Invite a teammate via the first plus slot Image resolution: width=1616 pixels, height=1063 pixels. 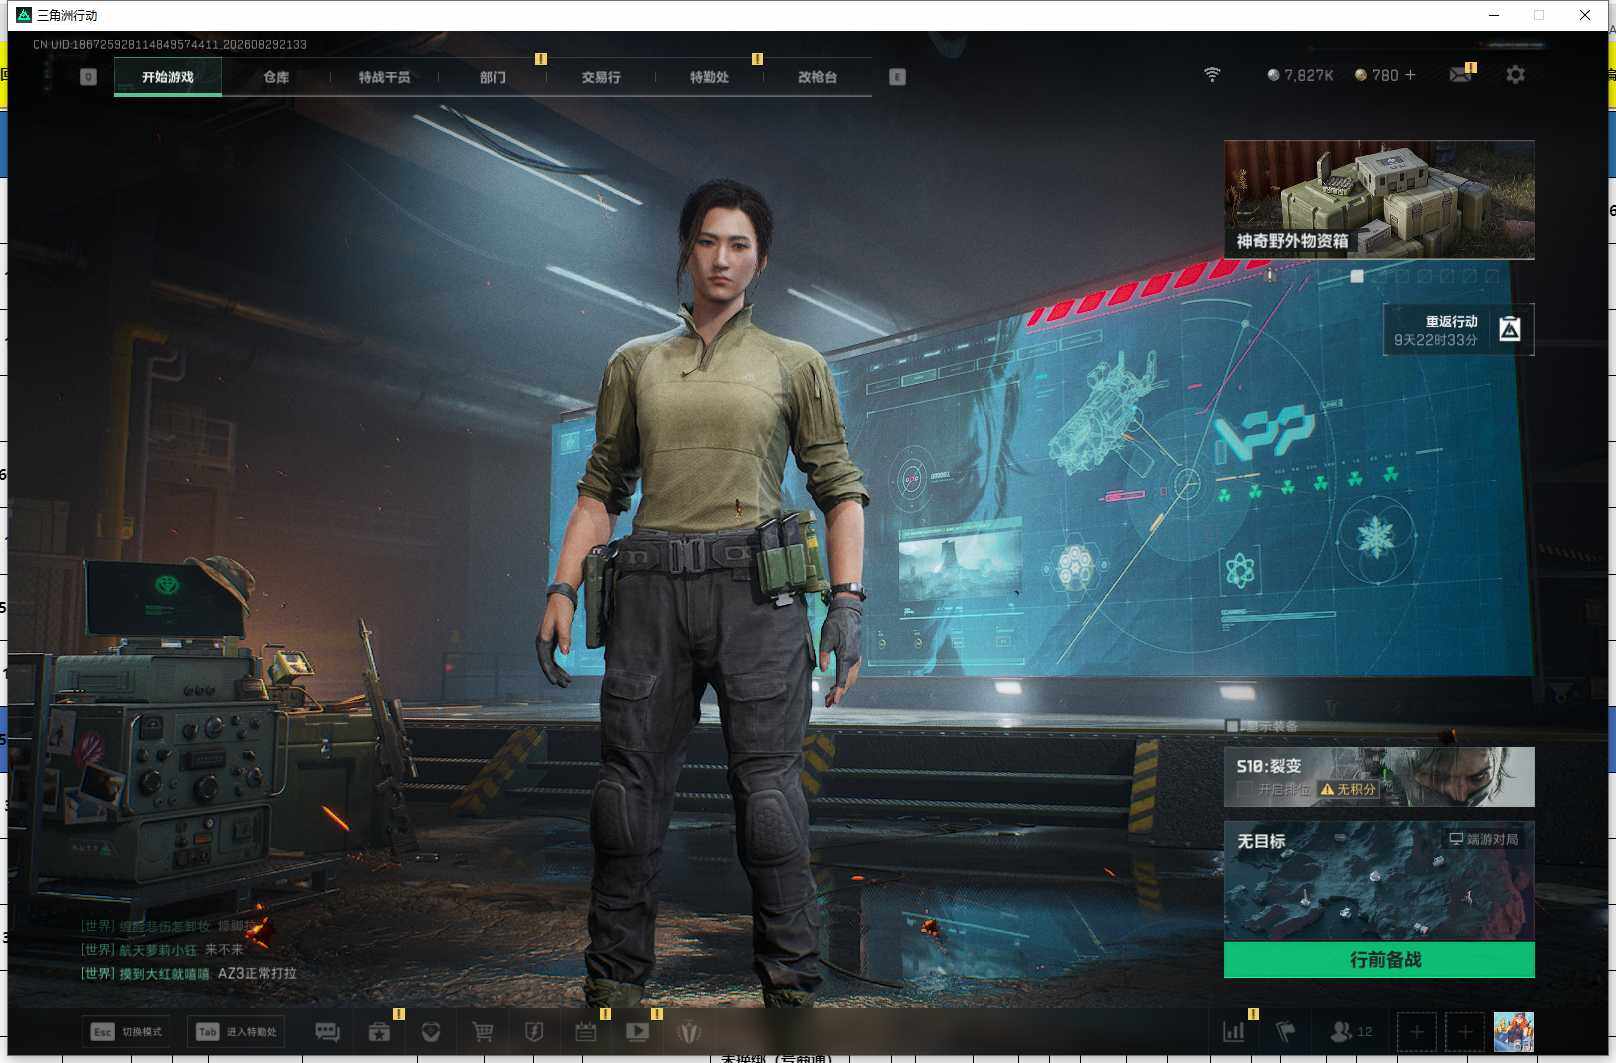[1417, 1032]
